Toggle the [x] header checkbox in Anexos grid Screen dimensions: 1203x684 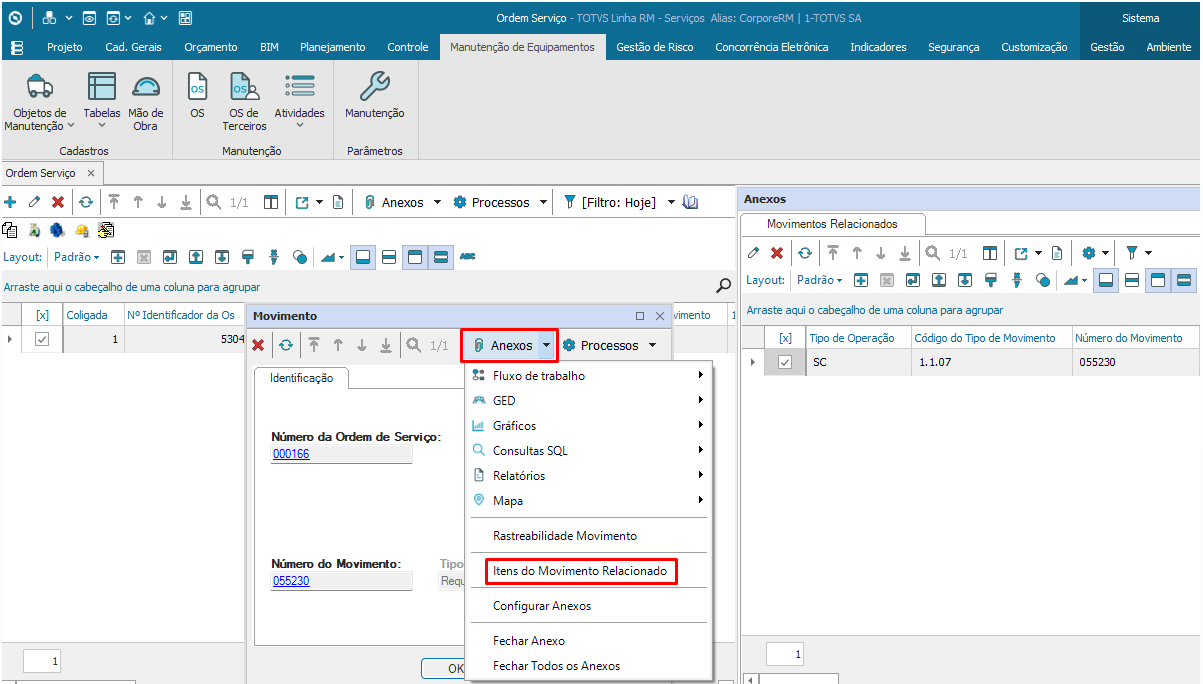(785, 338)
